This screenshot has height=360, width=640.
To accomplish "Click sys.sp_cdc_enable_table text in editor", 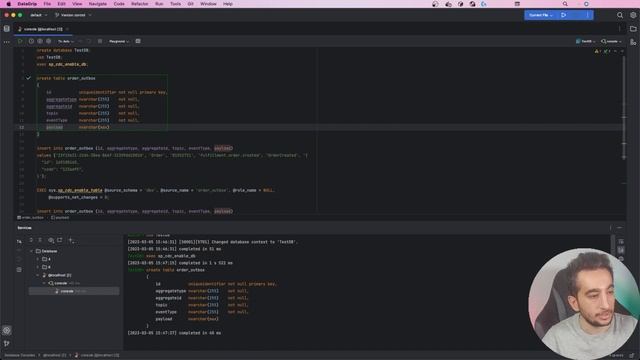I will point(76,190).
